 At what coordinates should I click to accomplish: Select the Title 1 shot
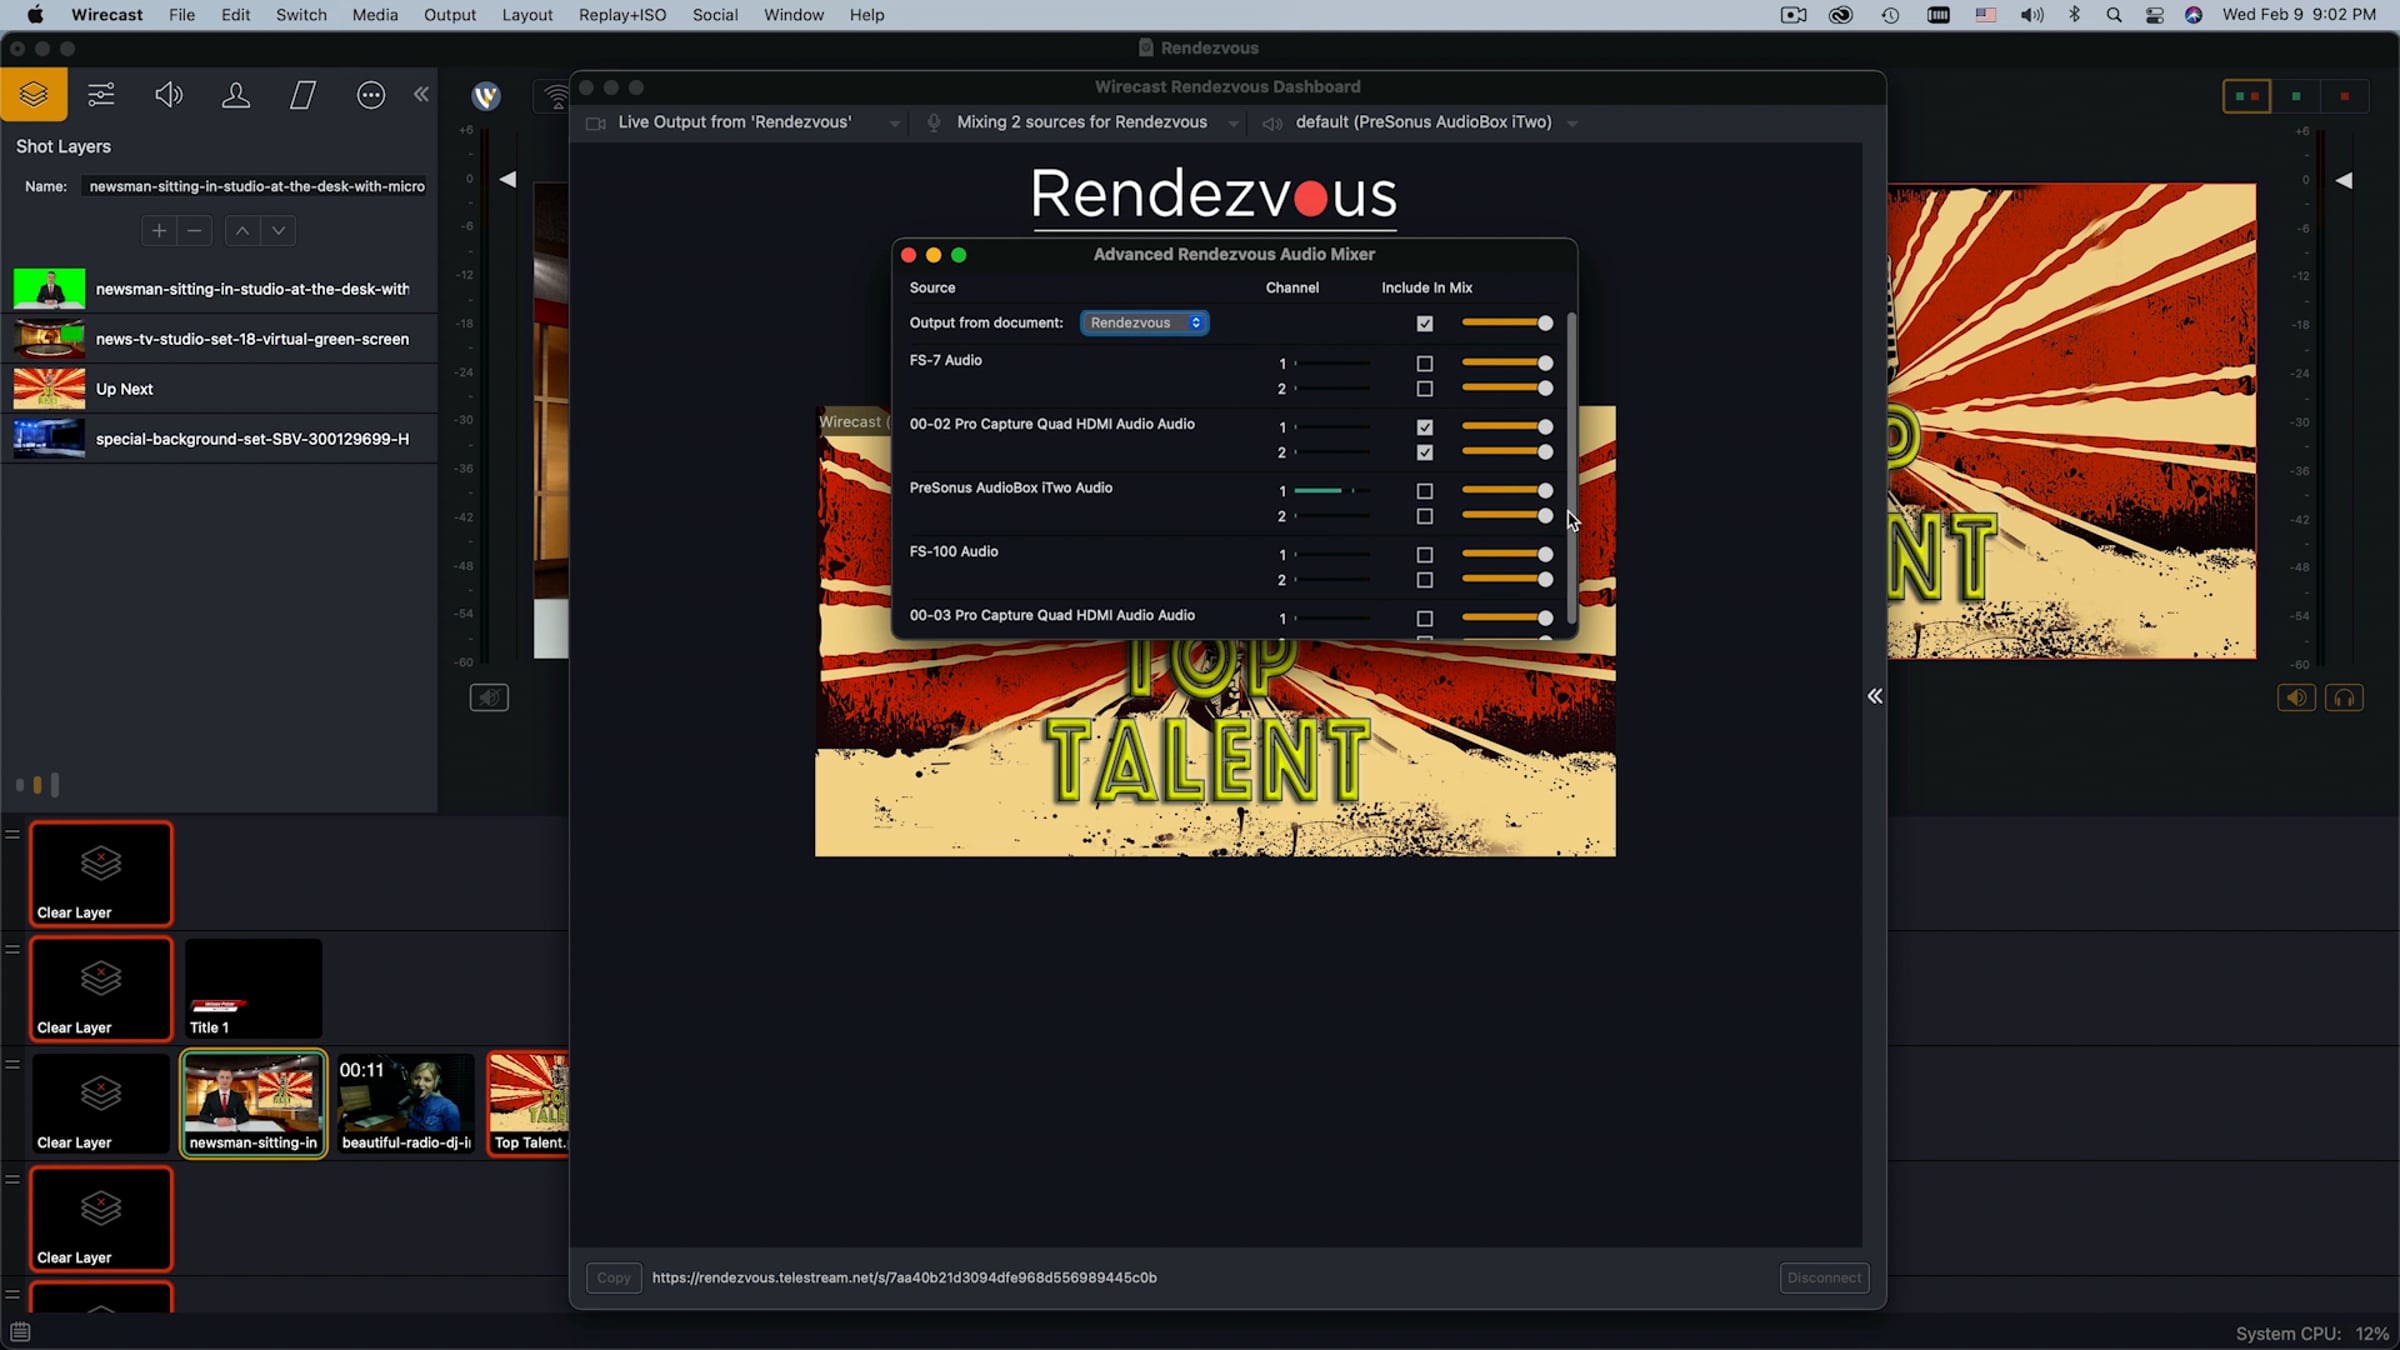pos(253,989)
